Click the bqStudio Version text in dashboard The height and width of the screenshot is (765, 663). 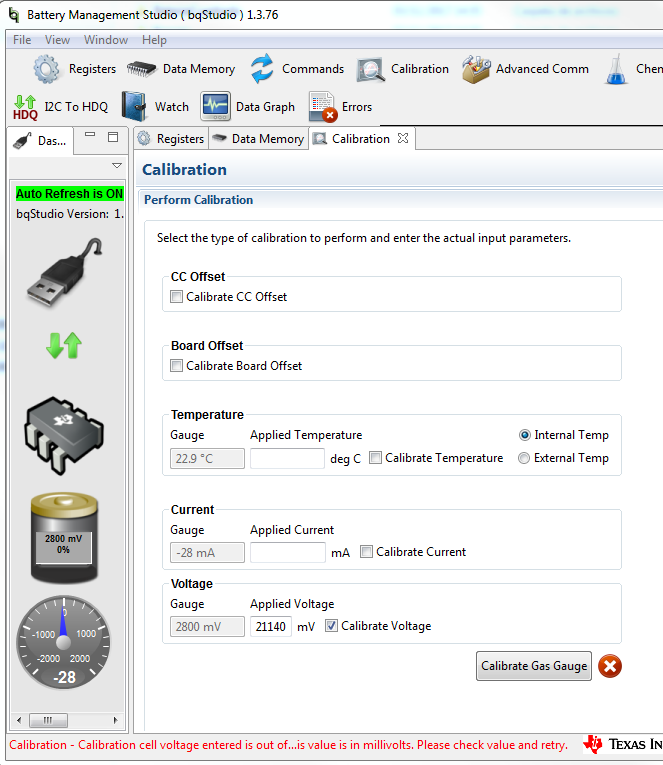click(70, 214)
